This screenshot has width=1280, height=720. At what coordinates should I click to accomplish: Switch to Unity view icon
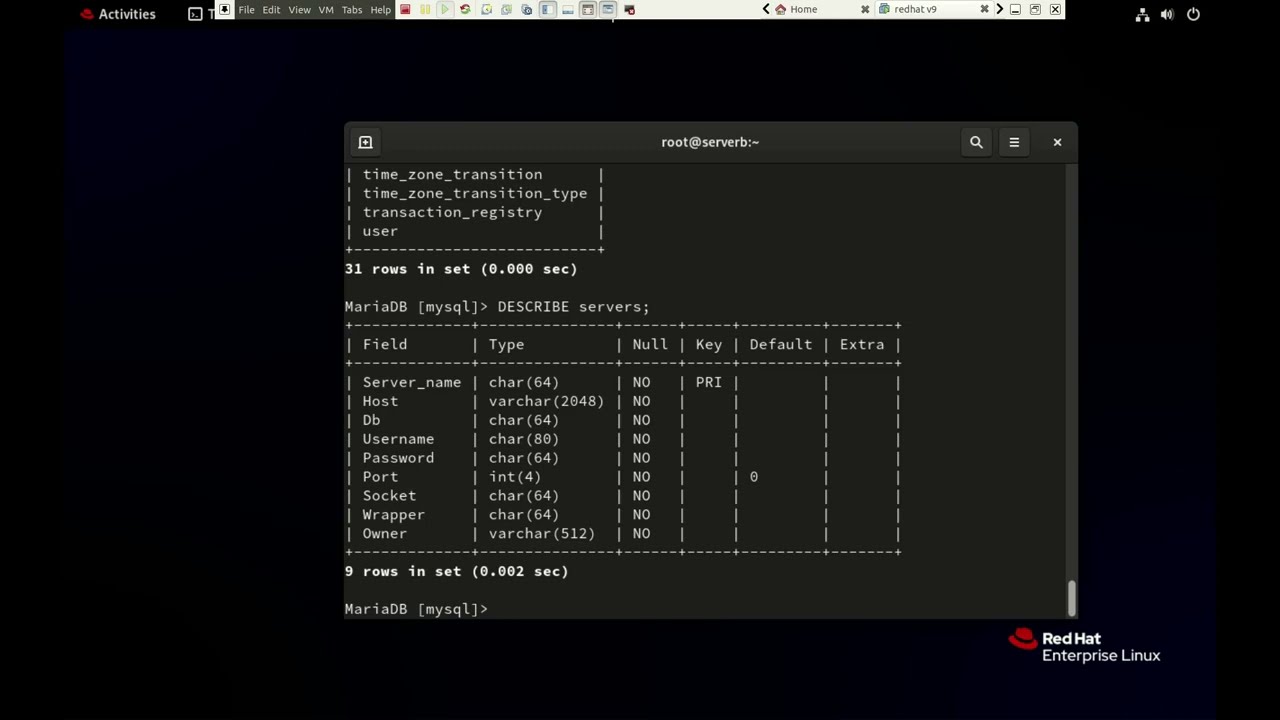(608, 9)
